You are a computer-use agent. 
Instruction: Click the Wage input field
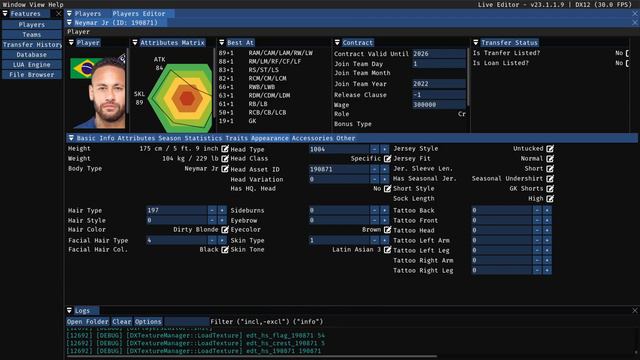point(439,104)
